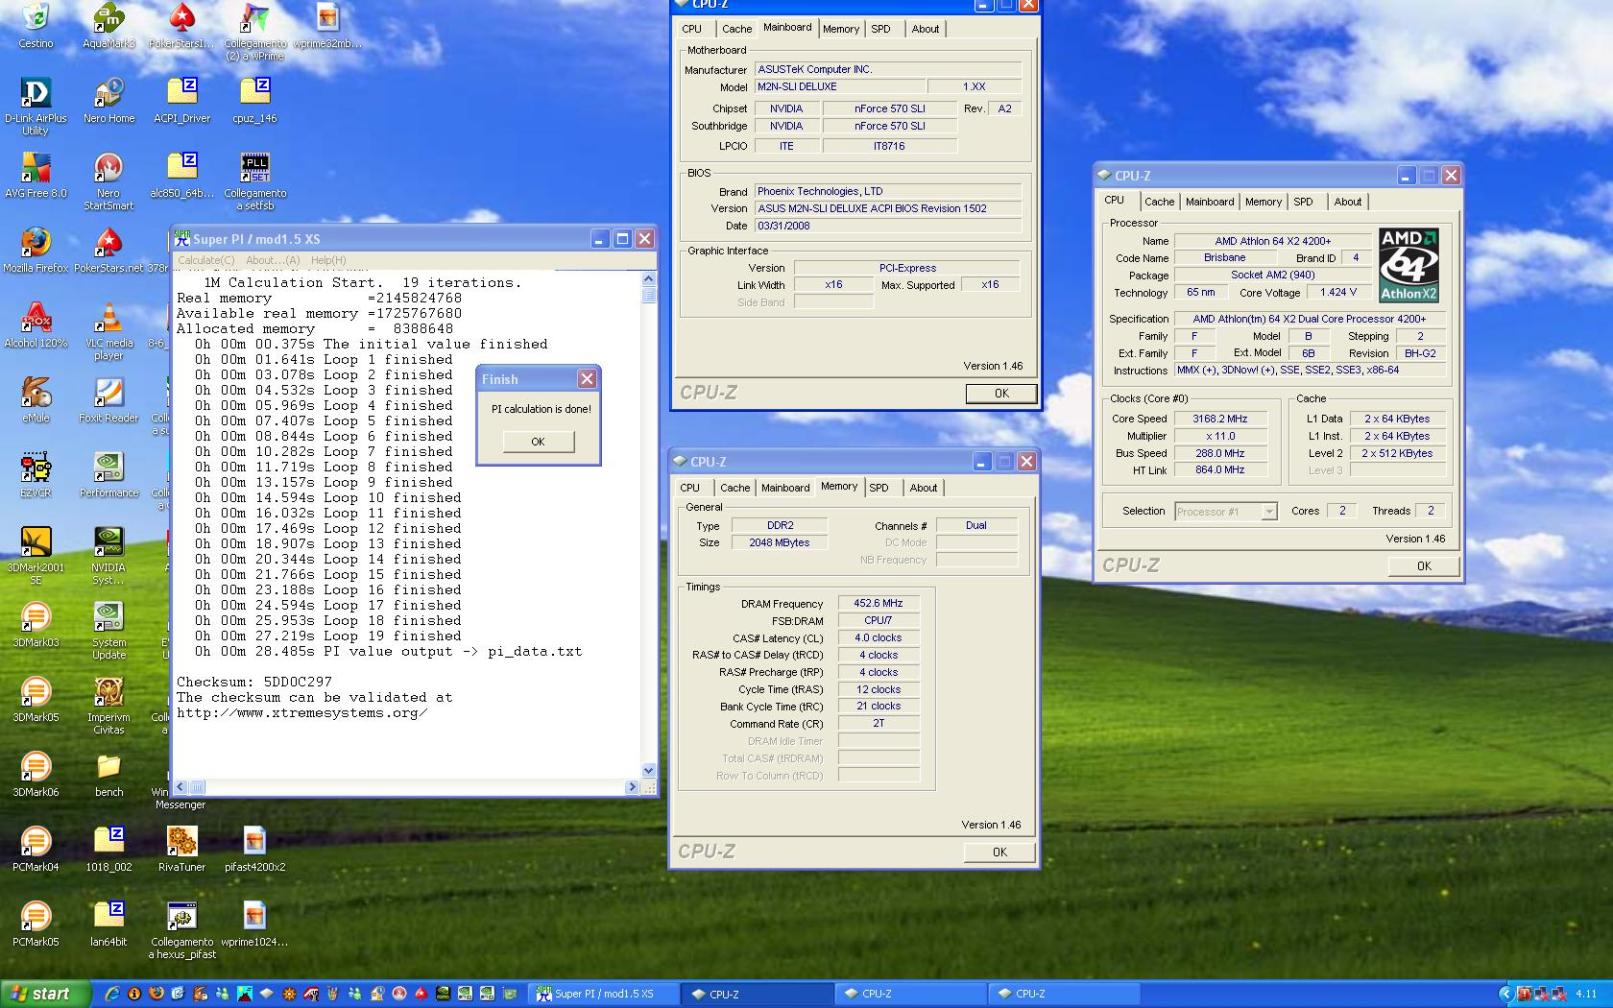
Task: Select the Alcohol 120% desktop icon
Action: tap(35, 325)
